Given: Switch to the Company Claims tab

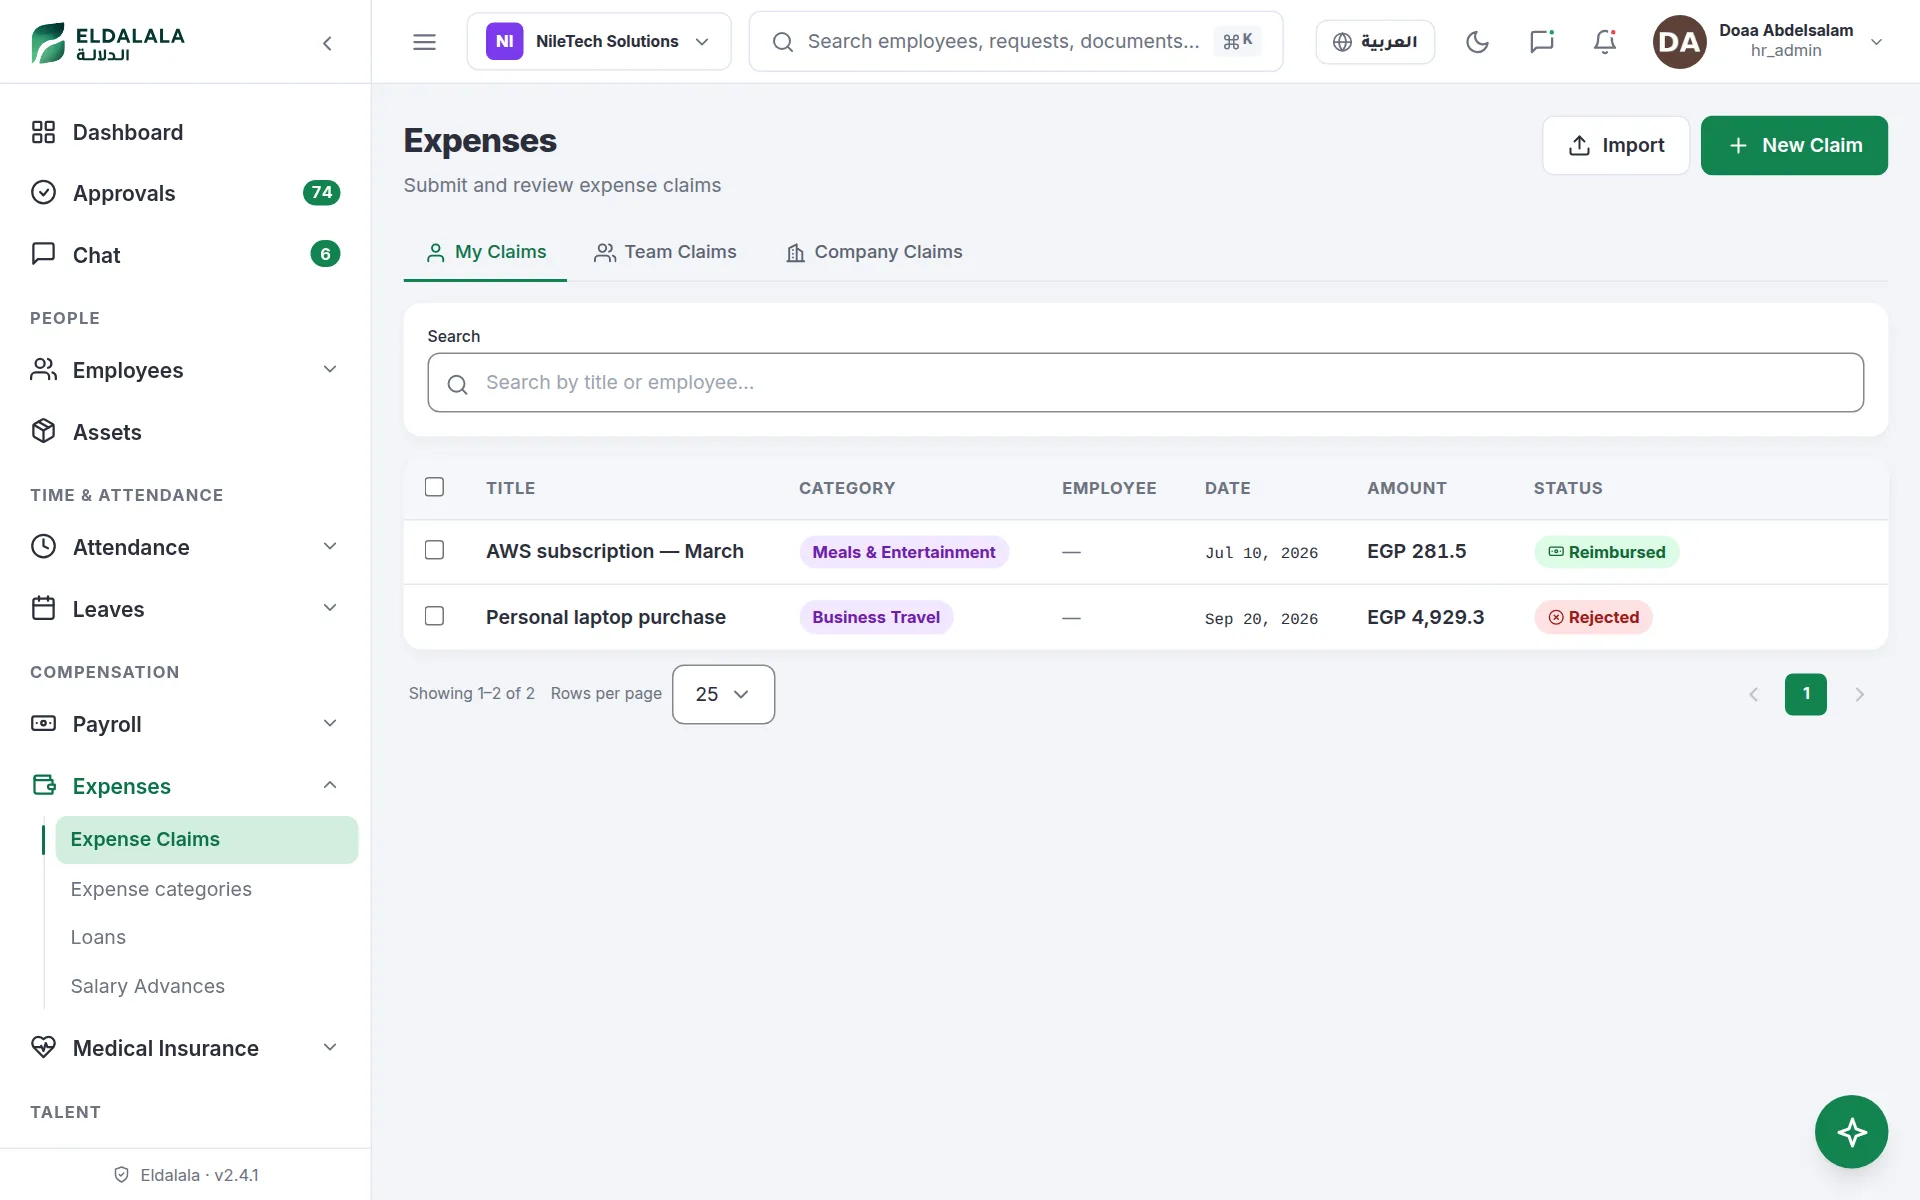Looking at the screenshot, I should pos(874,252).
